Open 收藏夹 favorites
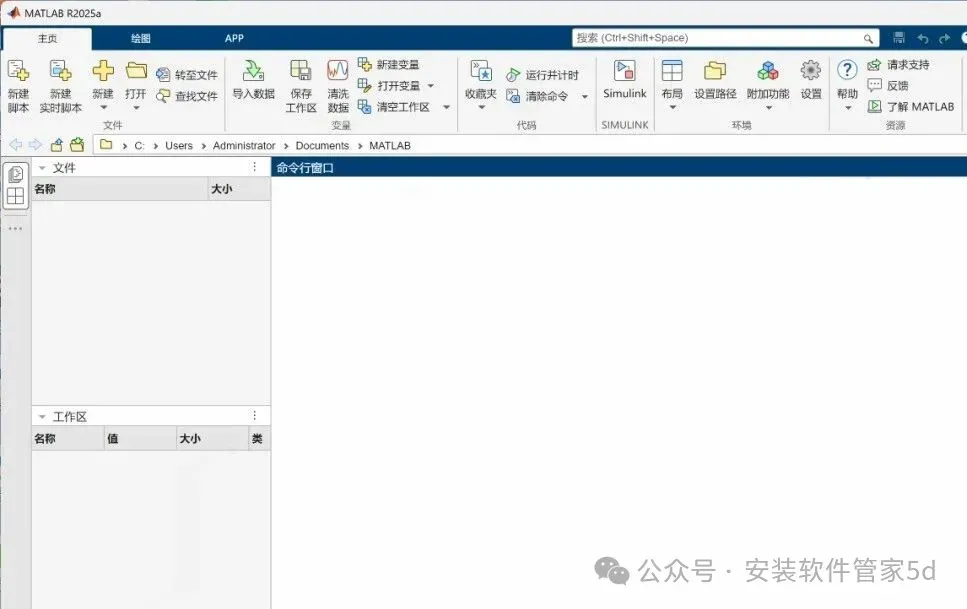Screen dimensions: 967x609 [x=480, y=80]
